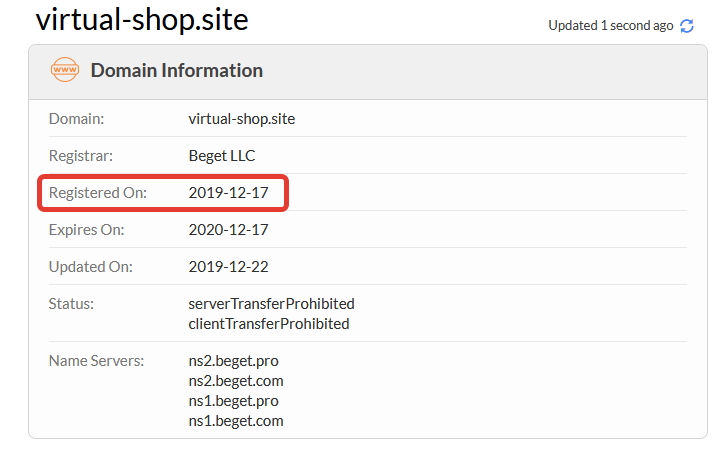
Task: Select the domain value virtual-shop.site
Action: (x=242, y=119)
